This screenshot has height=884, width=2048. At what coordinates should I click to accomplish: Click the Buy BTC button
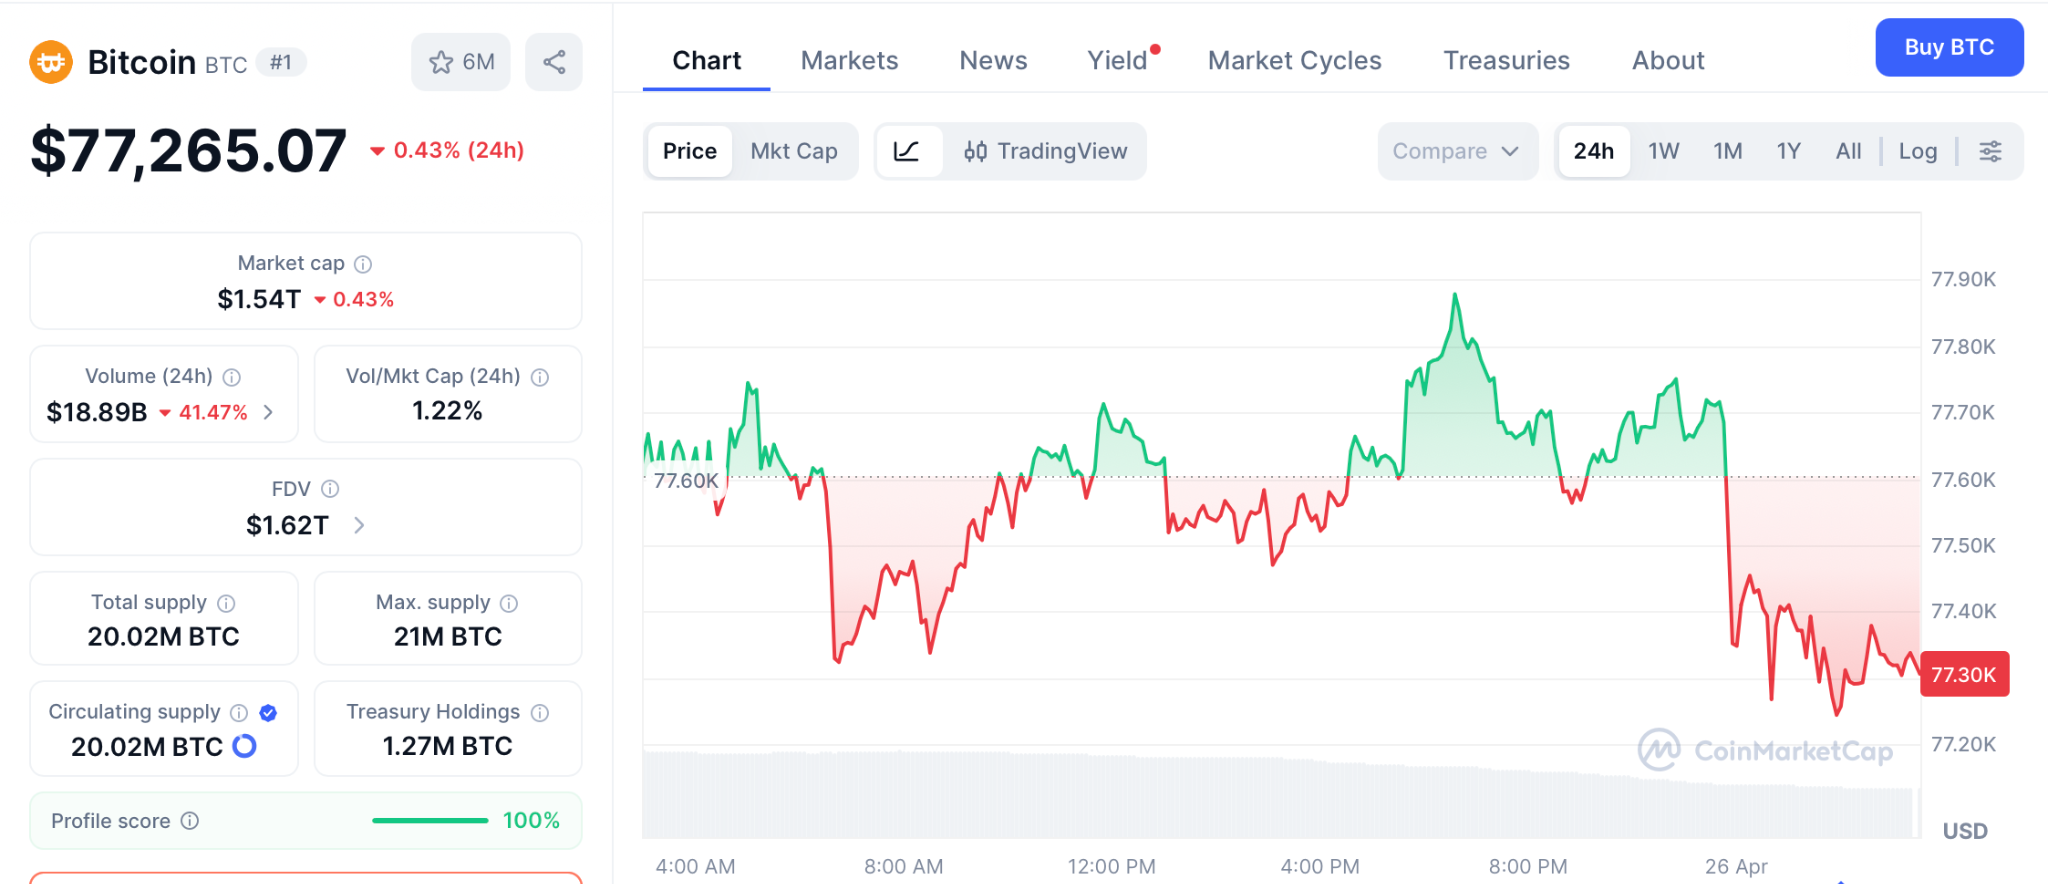tap(1948, 47)
